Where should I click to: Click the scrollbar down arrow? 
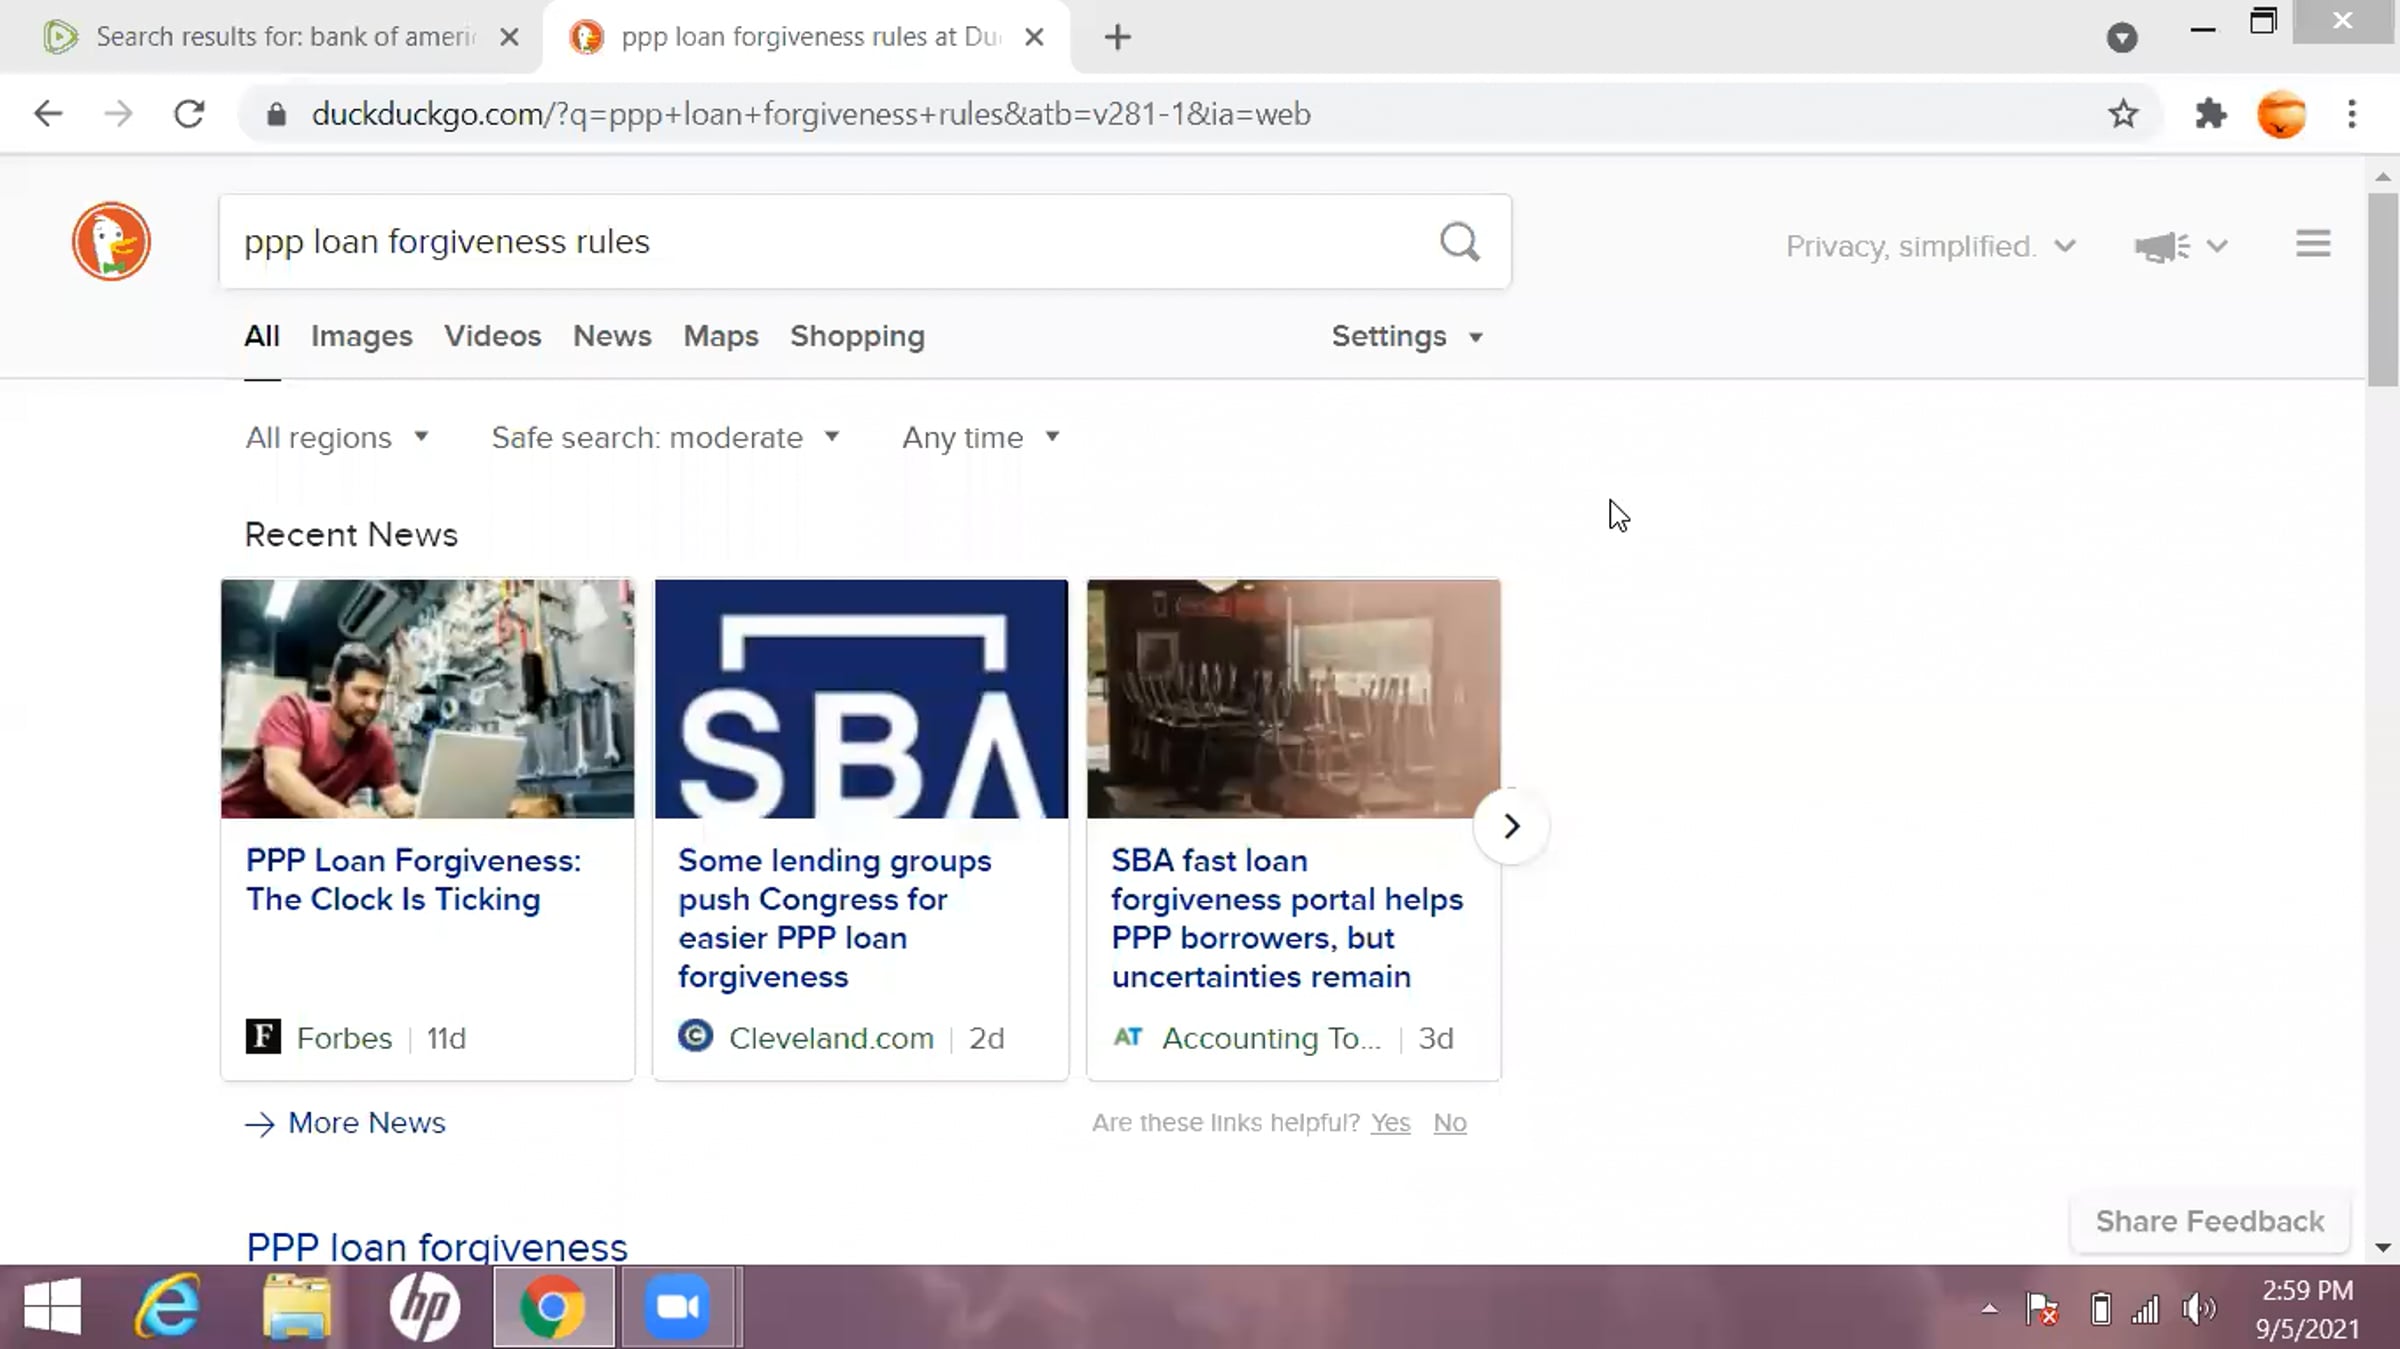point(2383,1247)
